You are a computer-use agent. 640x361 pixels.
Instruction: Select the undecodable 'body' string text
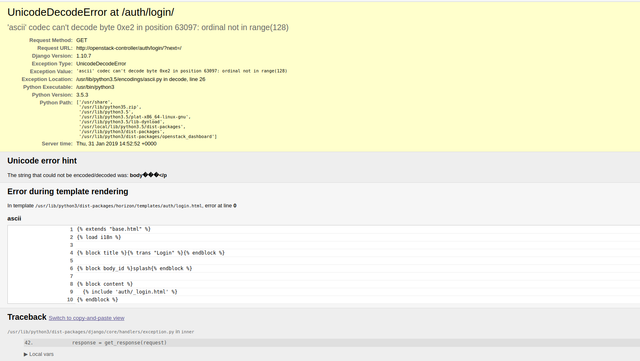coord(148,175)
